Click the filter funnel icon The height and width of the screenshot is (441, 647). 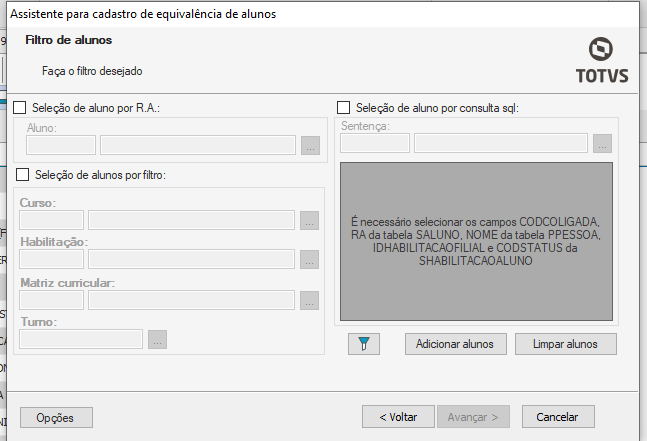pyautogui.click(x=365, y=344)
